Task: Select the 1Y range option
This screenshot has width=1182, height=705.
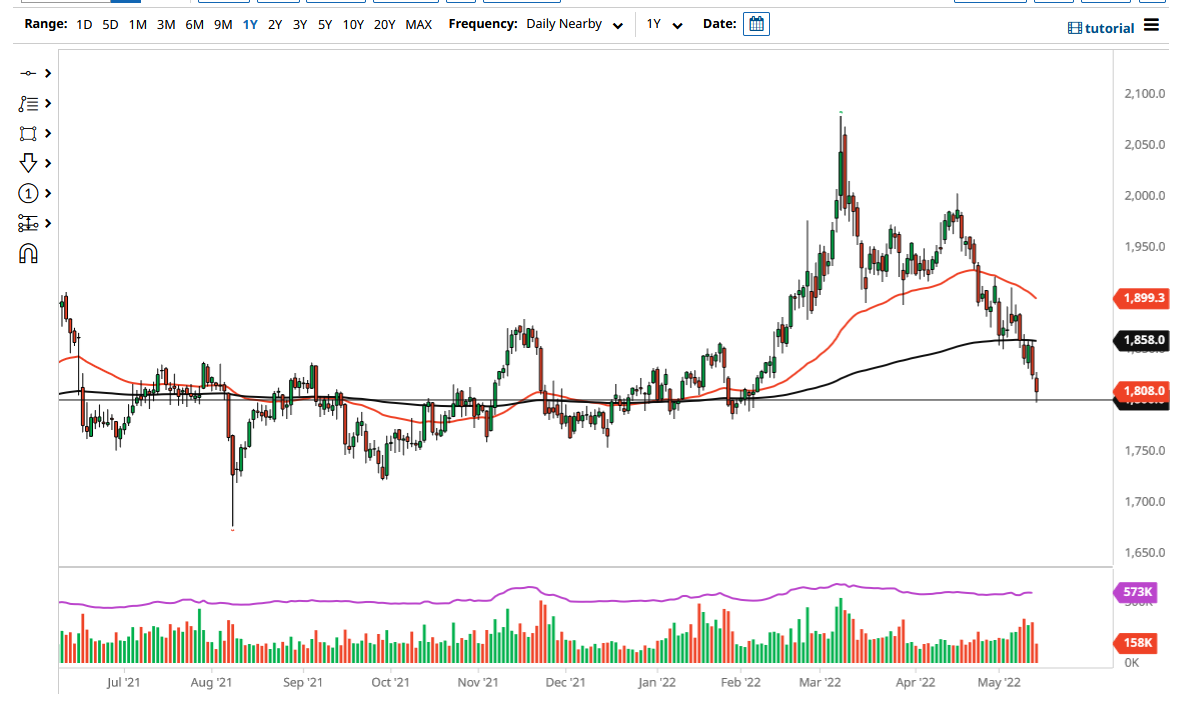Action: 250,25
